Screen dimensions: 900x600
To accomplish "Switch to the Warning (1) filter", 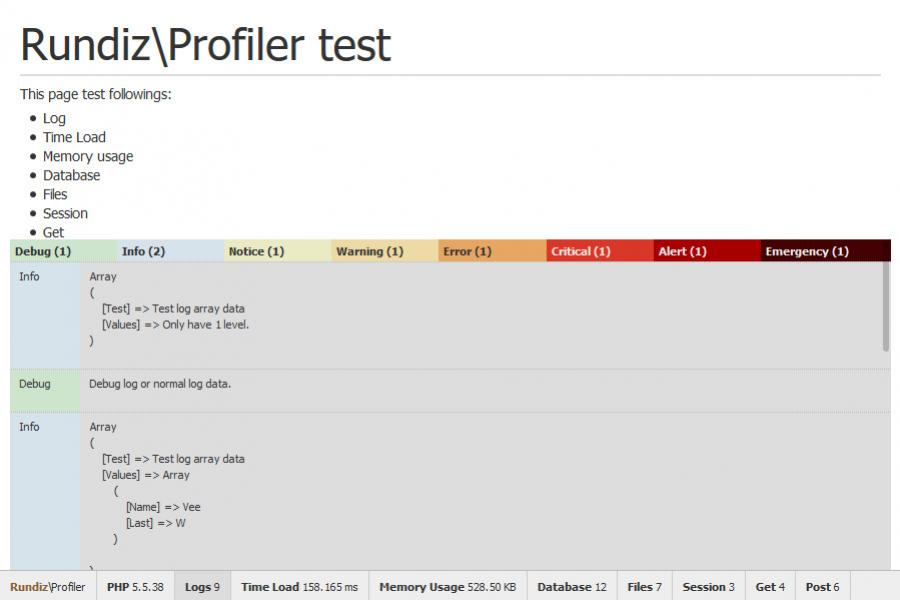I will pyautogui.click(x=369, y=251).
